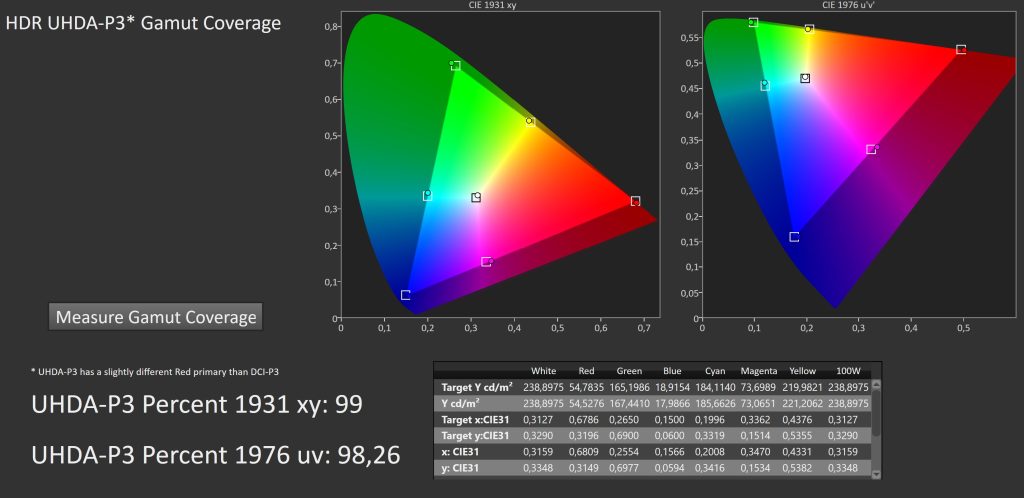Click the cyan marker on CIE 1931 chart
Image resolution: width=1024 pixels, height=498 pixels.
click(427, 196)
